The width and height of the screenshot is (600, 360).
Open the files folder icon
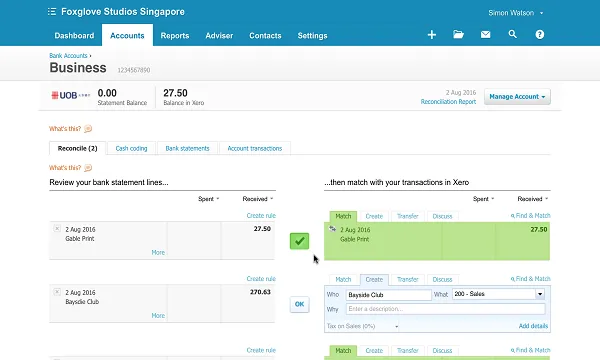[458, 35]
